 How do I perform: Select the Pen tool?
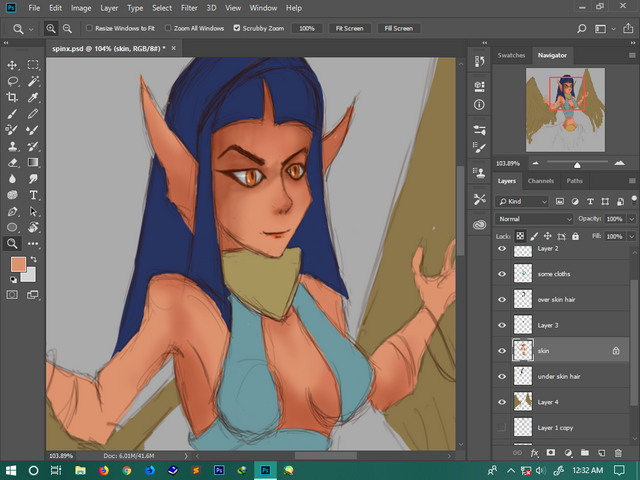point(12,211)
